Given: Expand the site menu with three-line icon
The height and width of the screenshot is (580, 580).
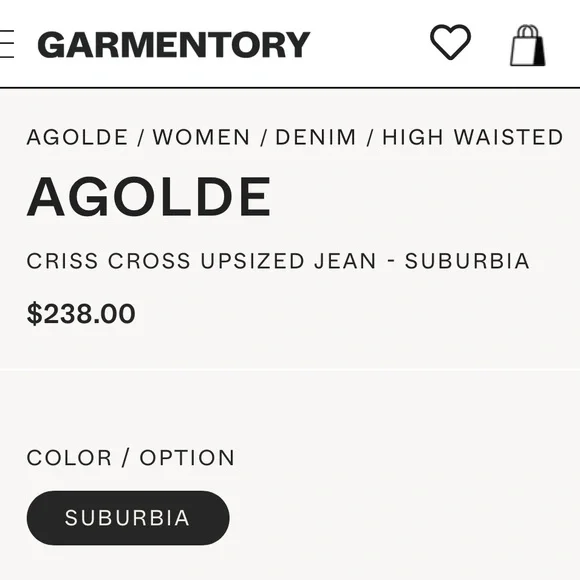Looking at the screenshot, I should click(x=7, y=44).
